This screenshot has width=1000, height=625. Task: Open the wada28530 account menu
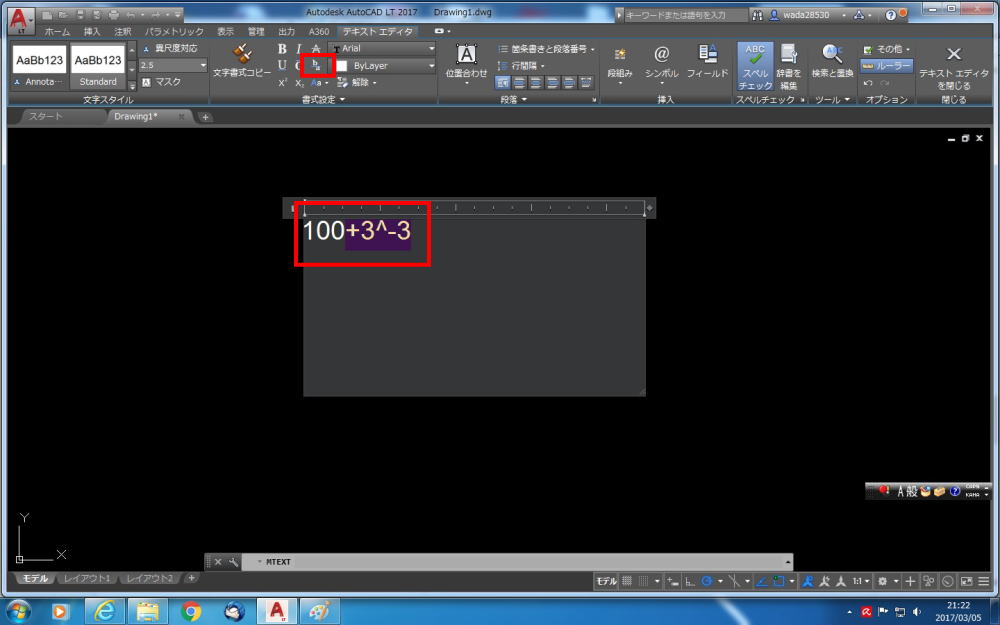coord(807,15)
